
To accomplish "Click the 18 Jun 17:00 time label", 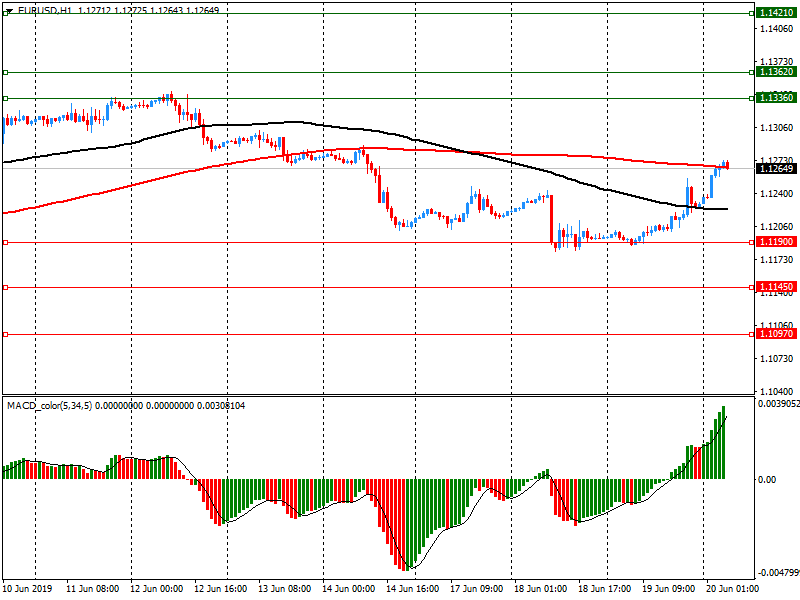I will coord(605,588).
